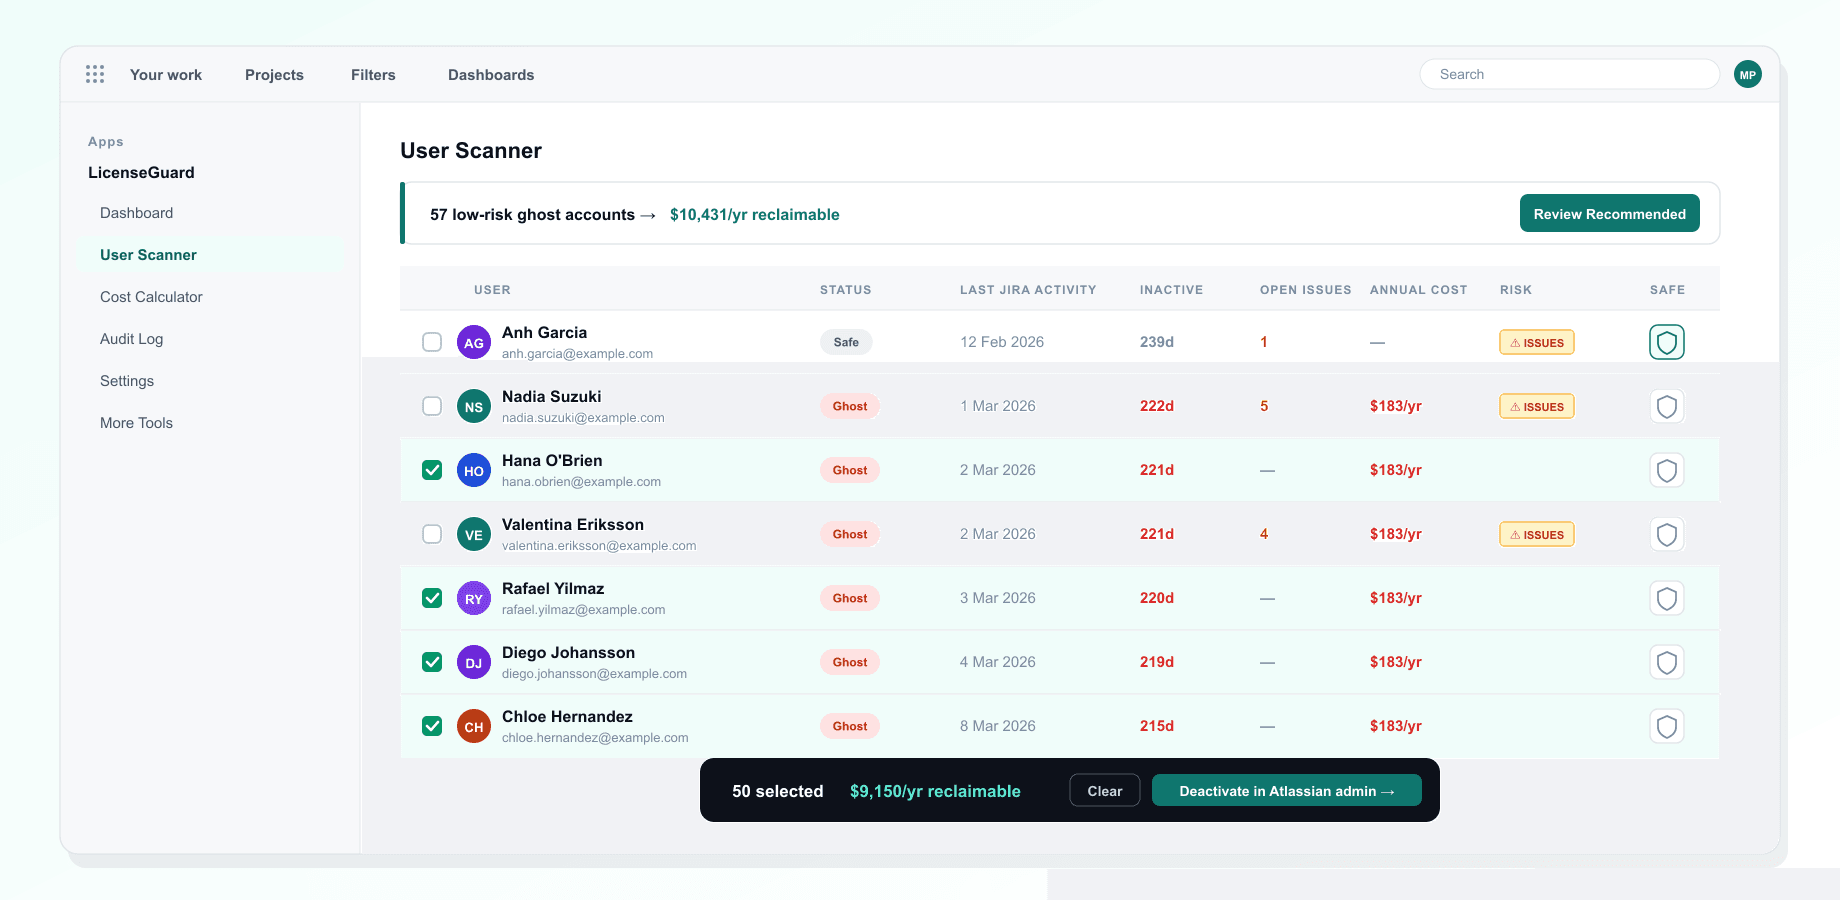
Task: Mark Anh Garcia as safe with shield
Action: pos(1667,342)
